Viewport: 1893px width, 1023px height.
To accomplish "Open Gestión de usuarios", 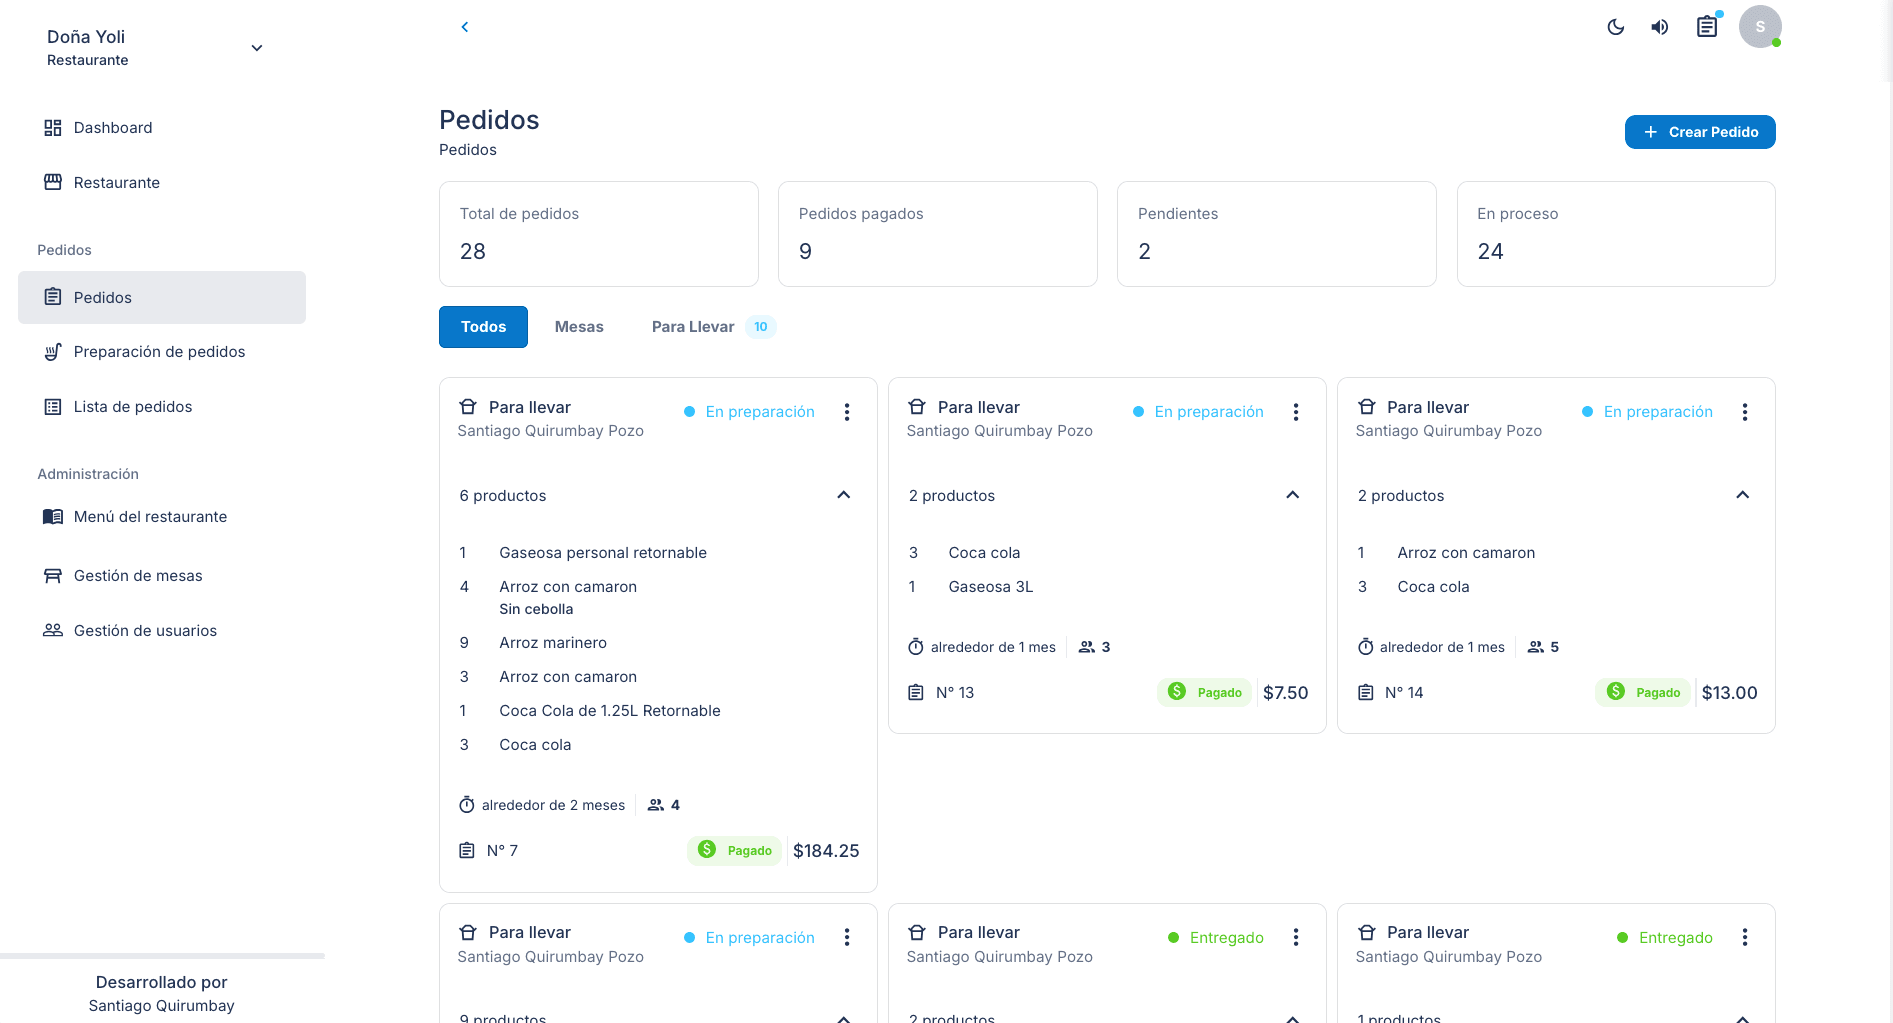I will 145,630.
